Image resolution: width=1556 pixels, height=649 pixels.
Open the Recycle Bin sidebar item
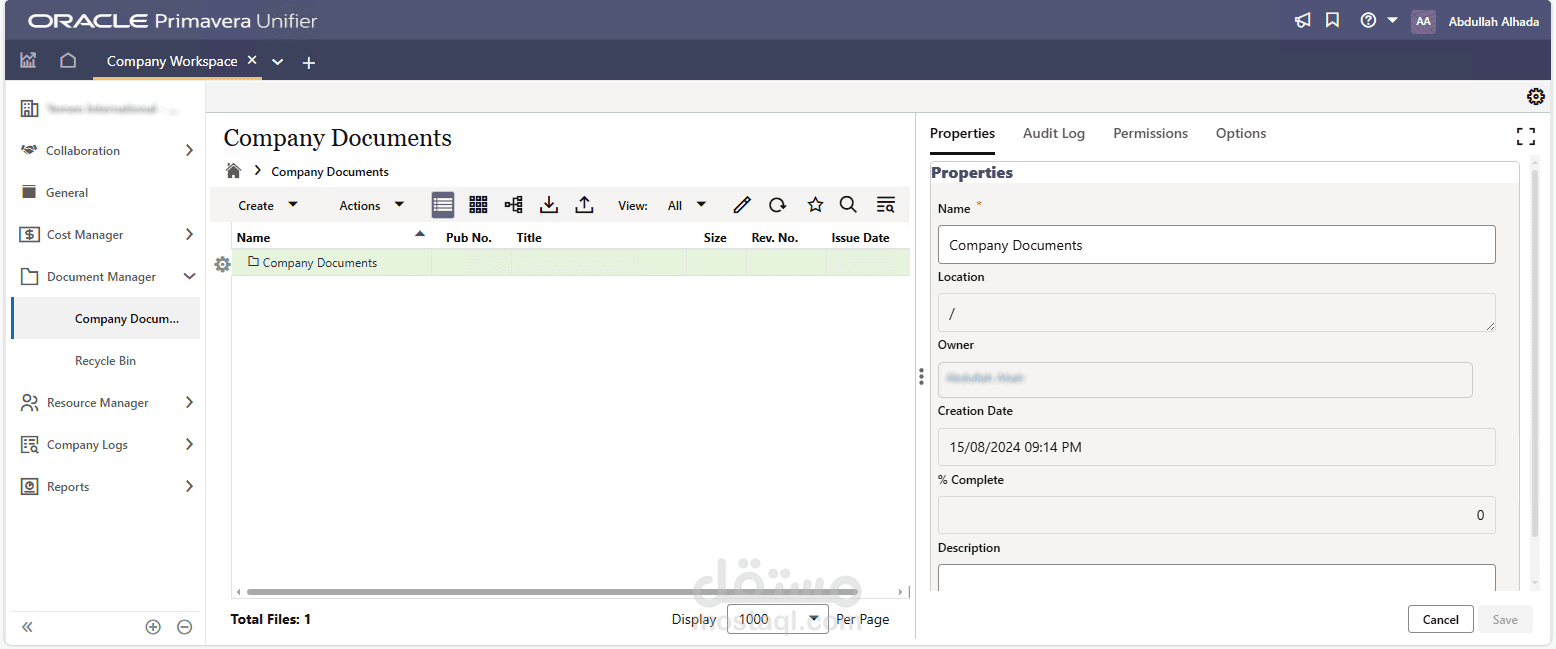click(x=105, y=361)
